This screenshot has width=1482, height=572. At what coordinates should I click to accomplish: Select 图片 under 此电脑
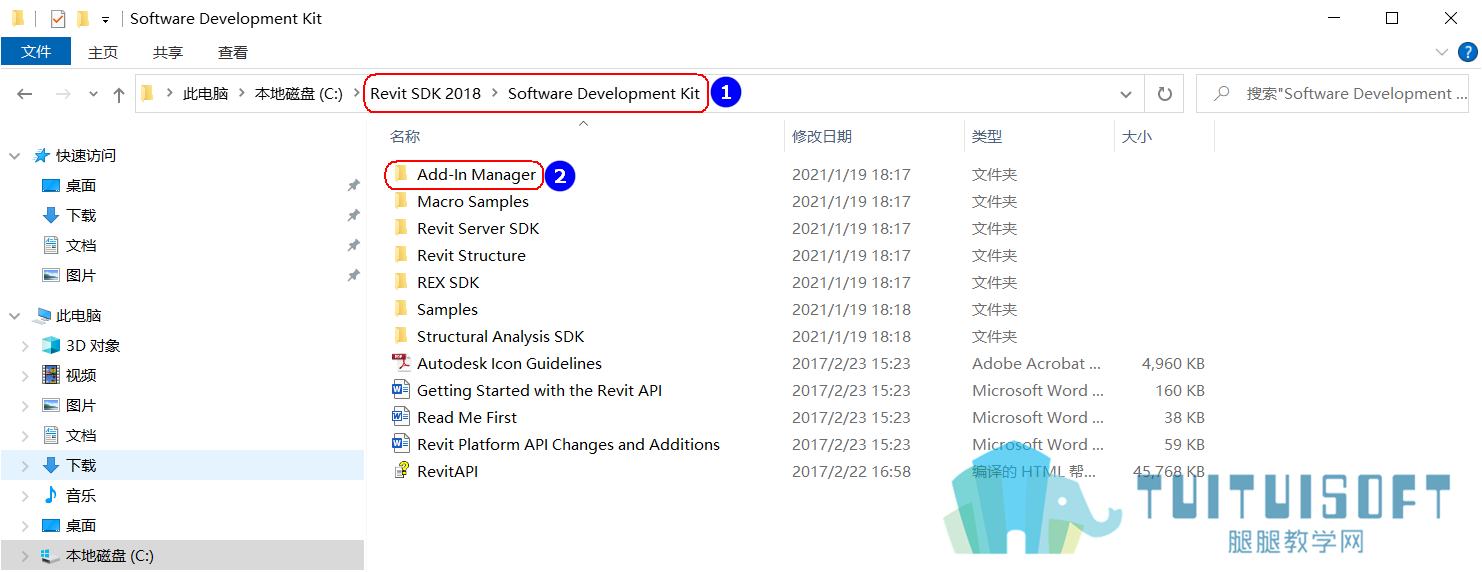[x=81, y=405]
